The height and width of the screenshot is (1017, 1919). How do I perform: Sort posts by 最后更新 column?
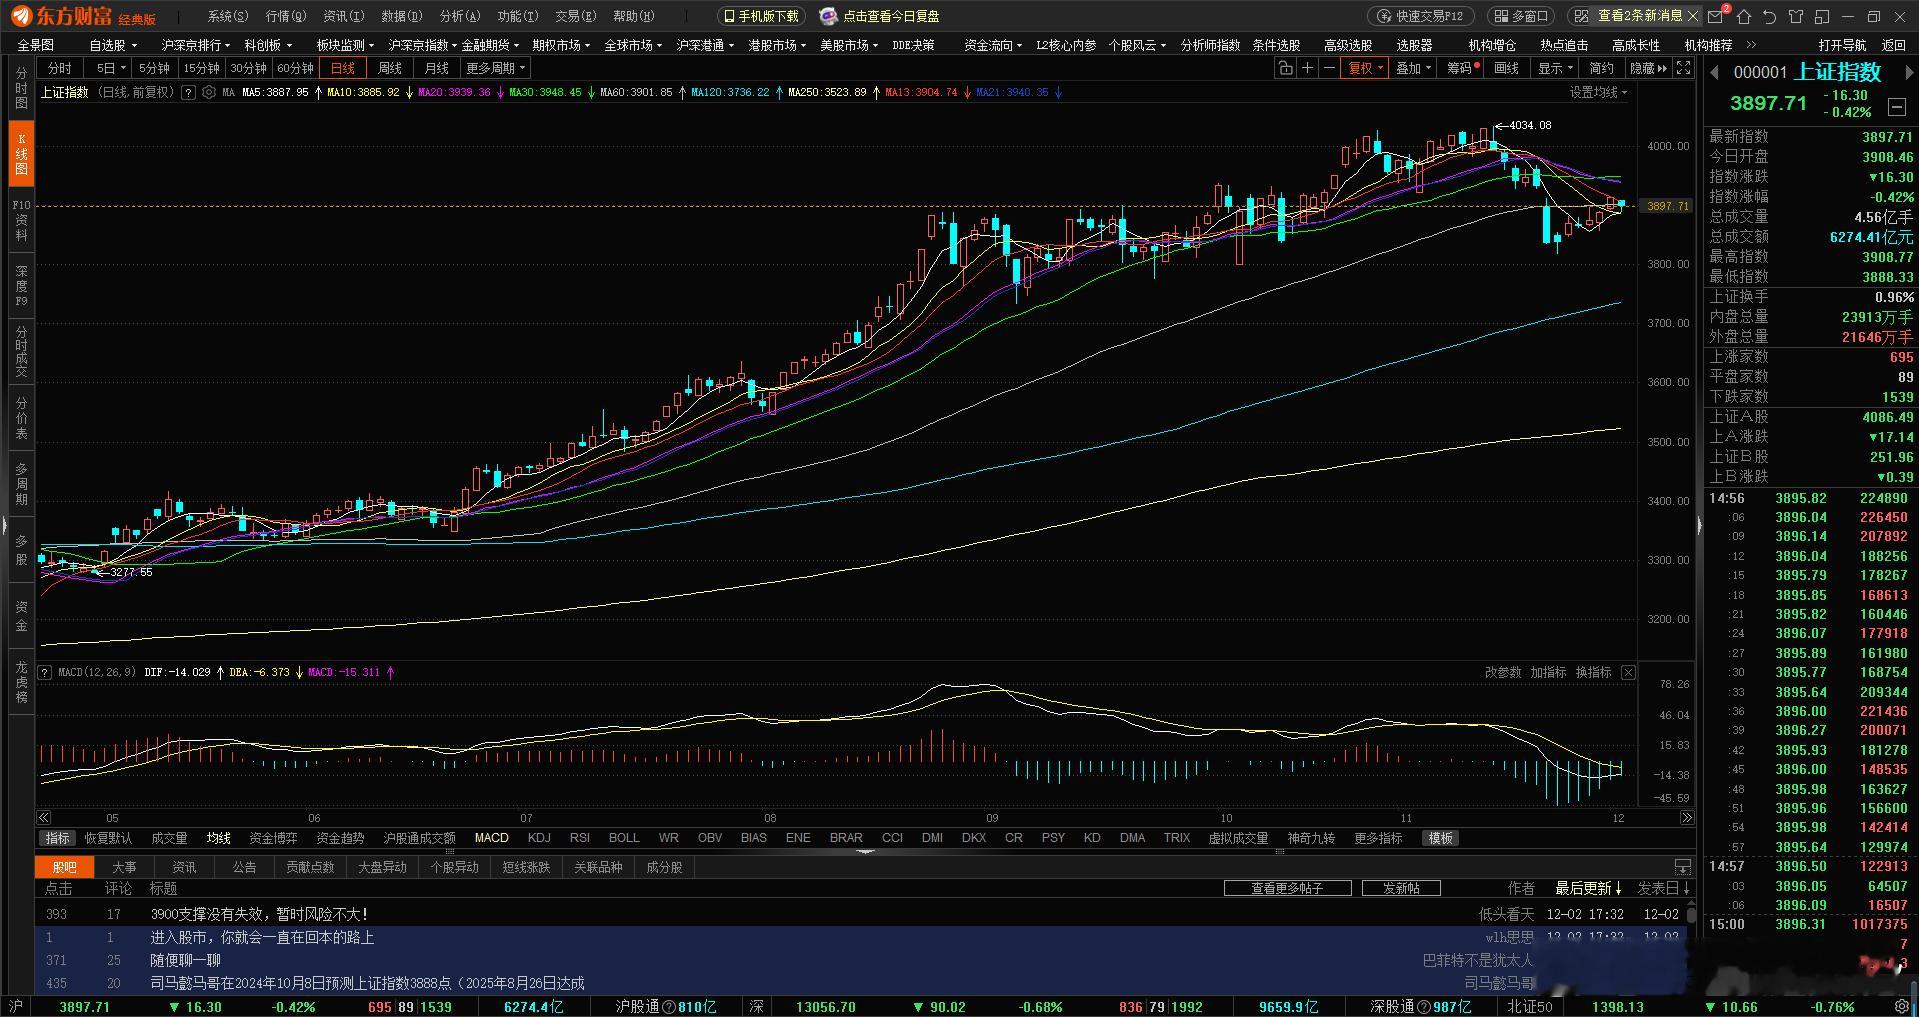1588,888
